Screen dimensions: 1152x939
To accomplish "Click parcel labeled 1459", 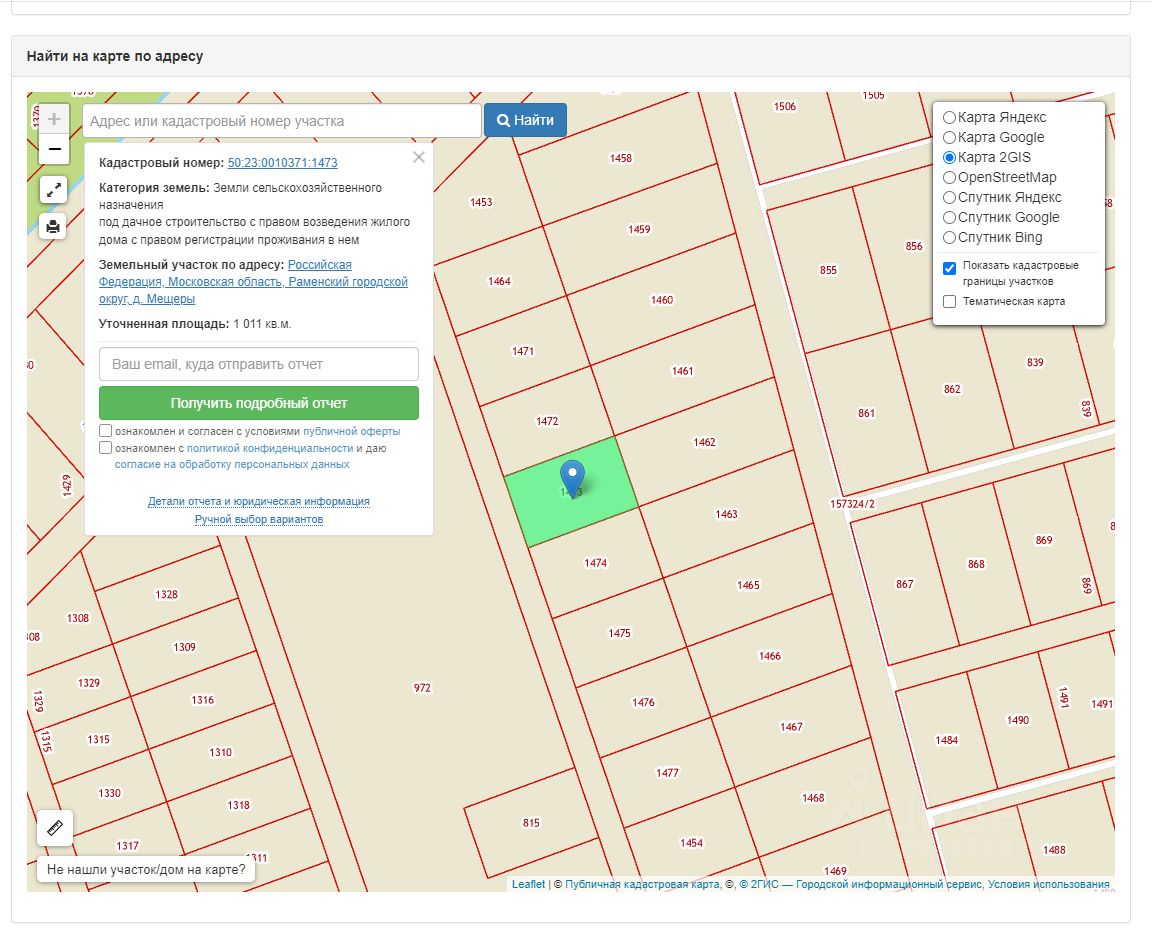I will tap(639, 229).
